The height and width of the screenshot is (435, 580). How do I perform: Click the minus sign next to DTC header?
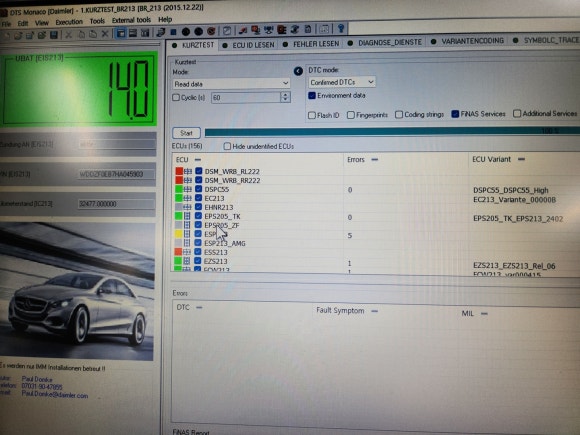pyautogui.click(x=199, y=307)
